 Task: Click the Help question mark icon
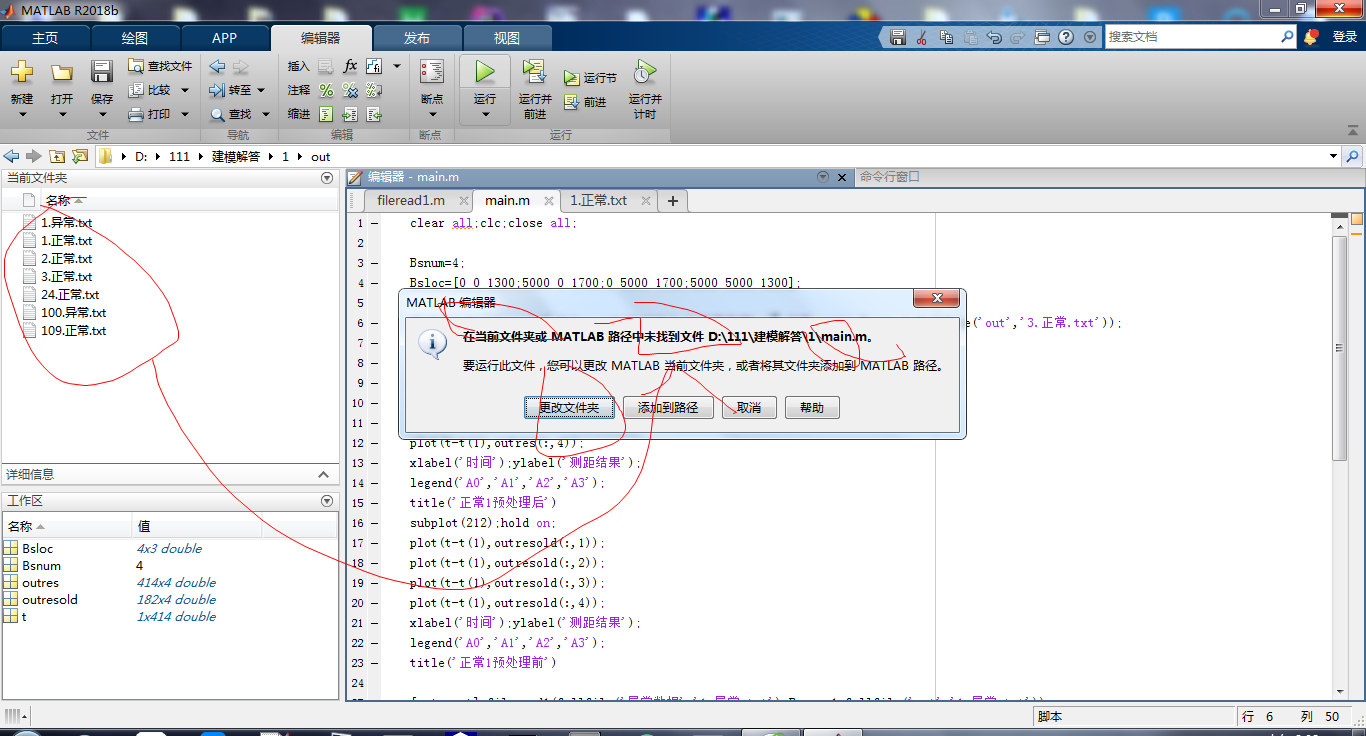click(x=1066, y=37)
